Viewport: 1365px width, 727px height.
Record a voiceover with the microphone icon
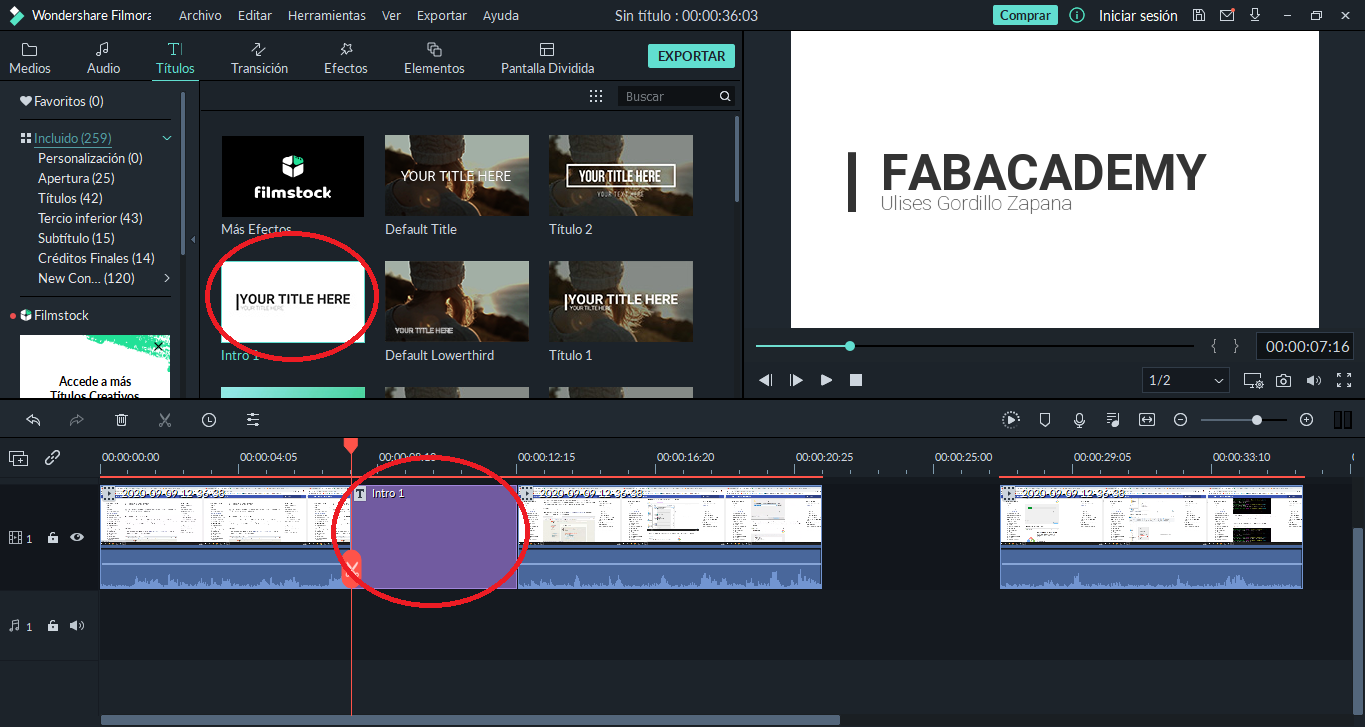(1079, 420)
